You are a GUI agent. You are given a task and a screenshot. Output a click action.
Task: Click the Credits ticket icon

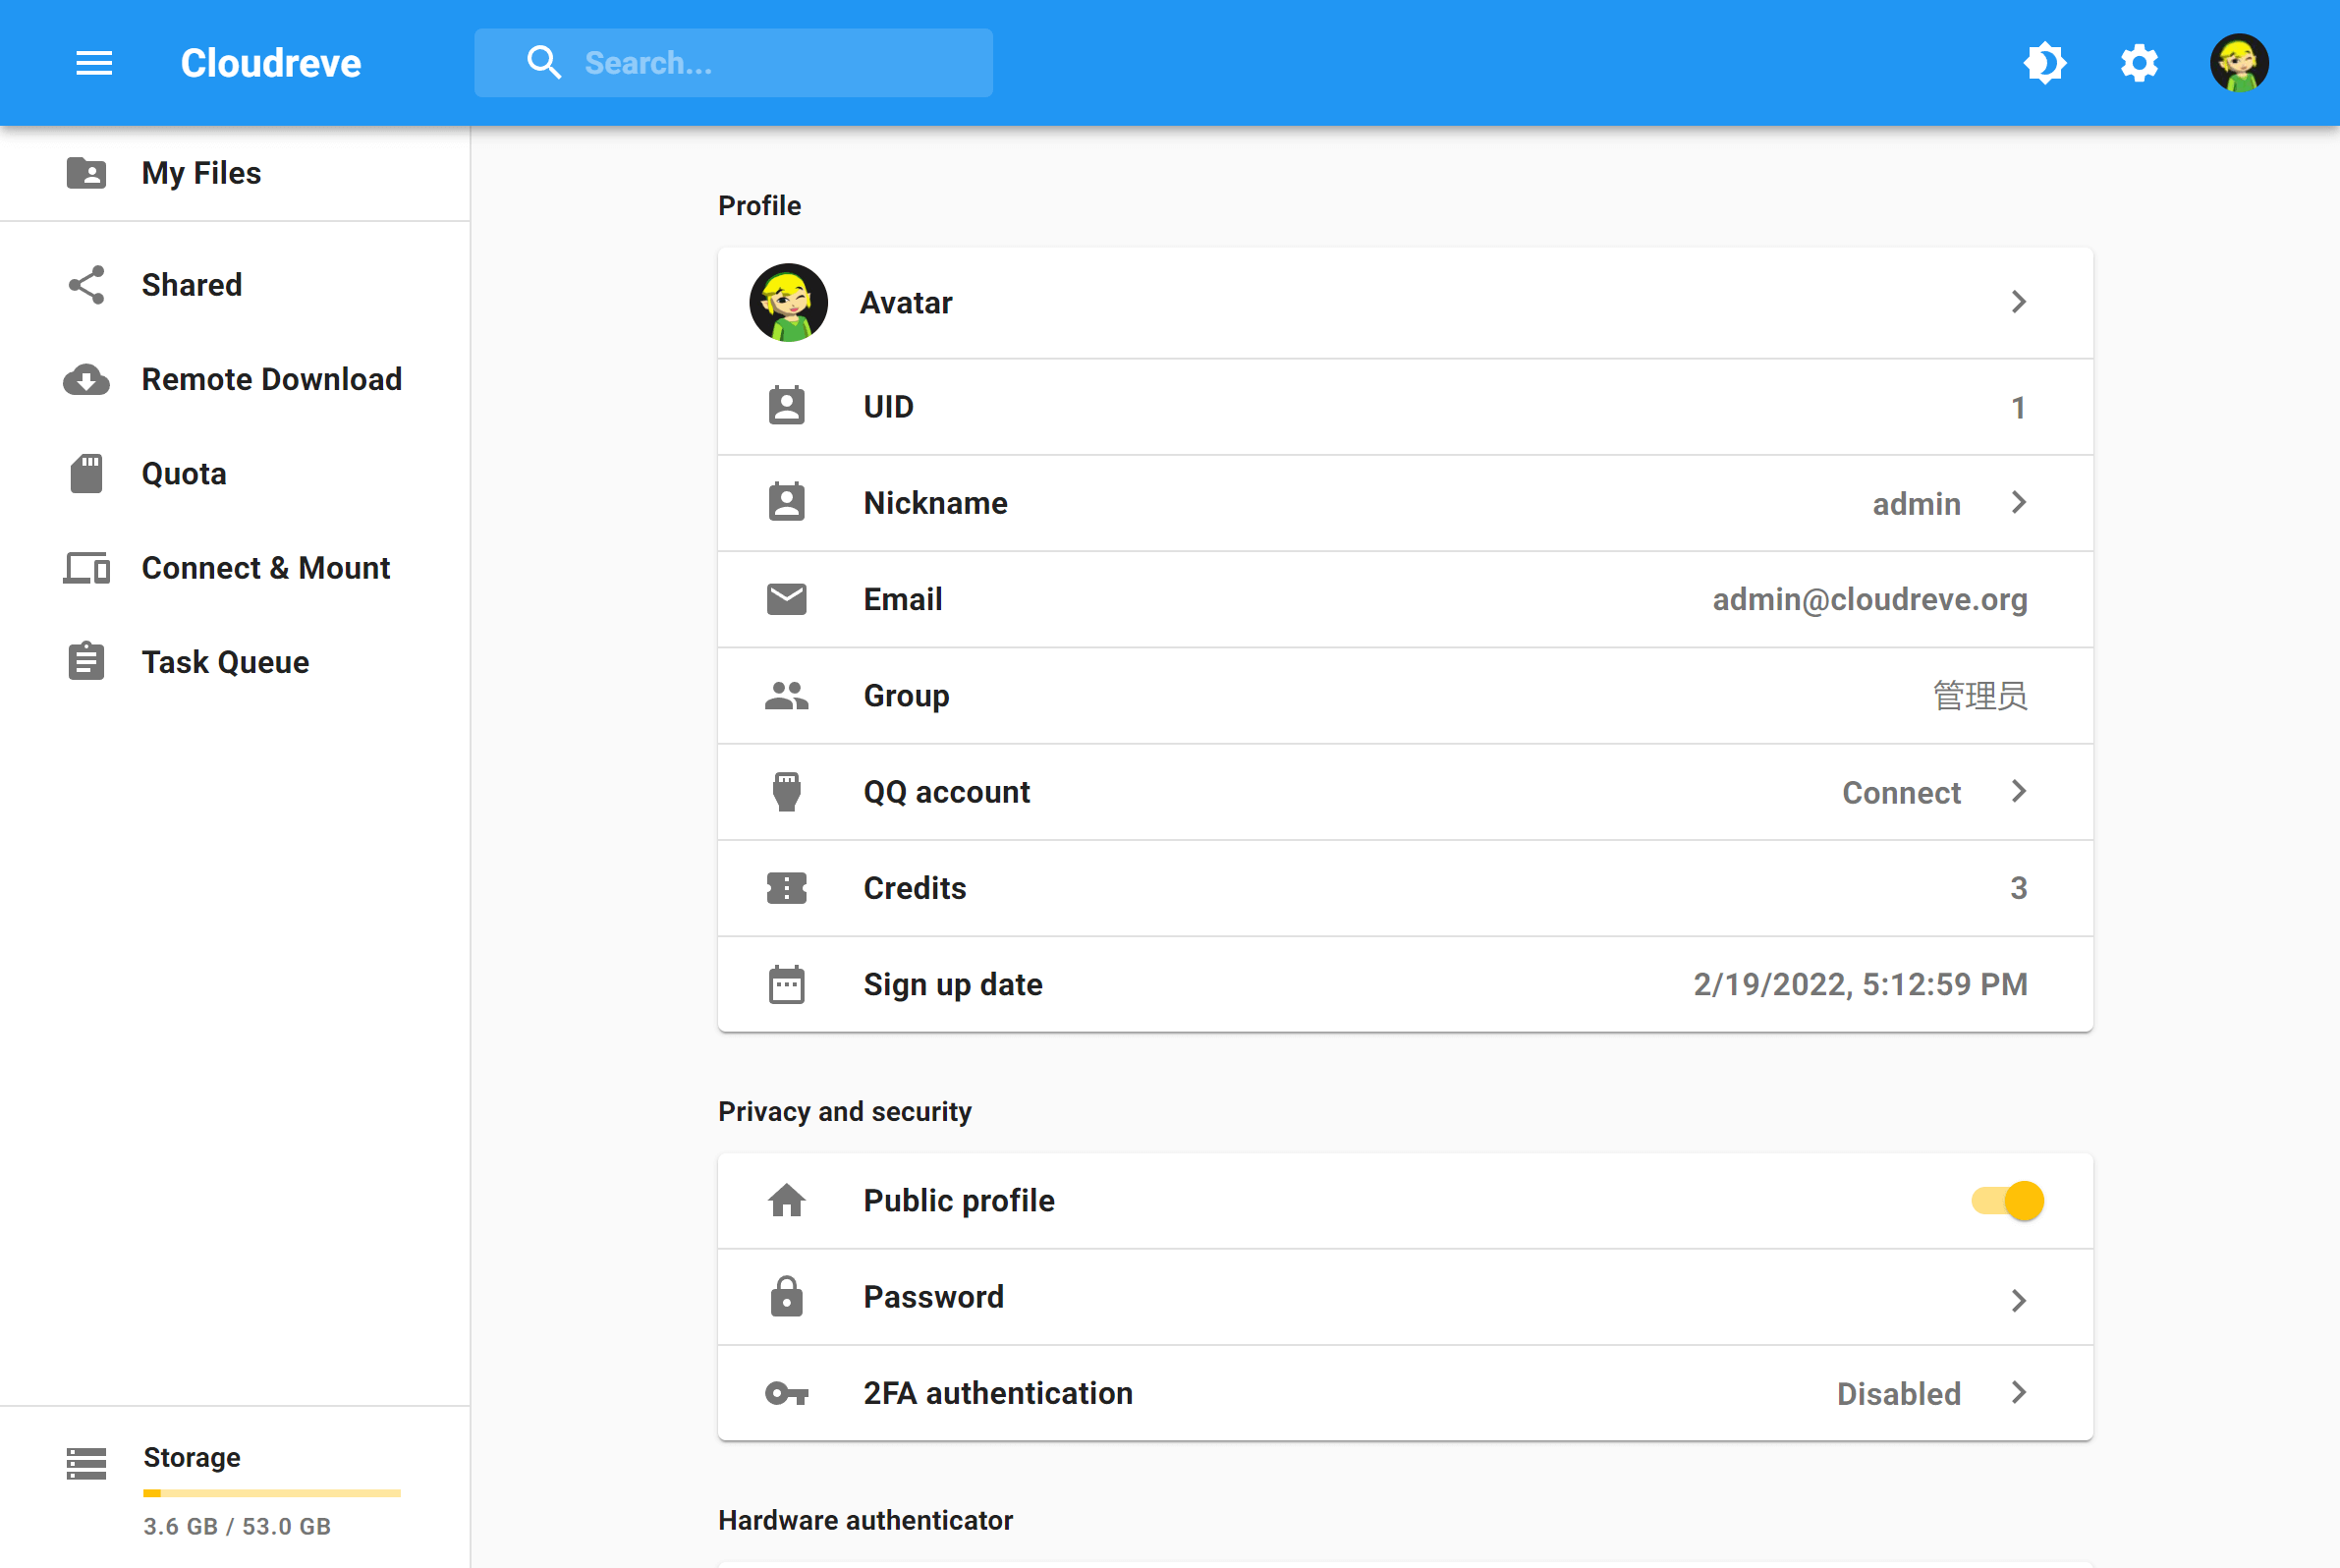point(787,888)
